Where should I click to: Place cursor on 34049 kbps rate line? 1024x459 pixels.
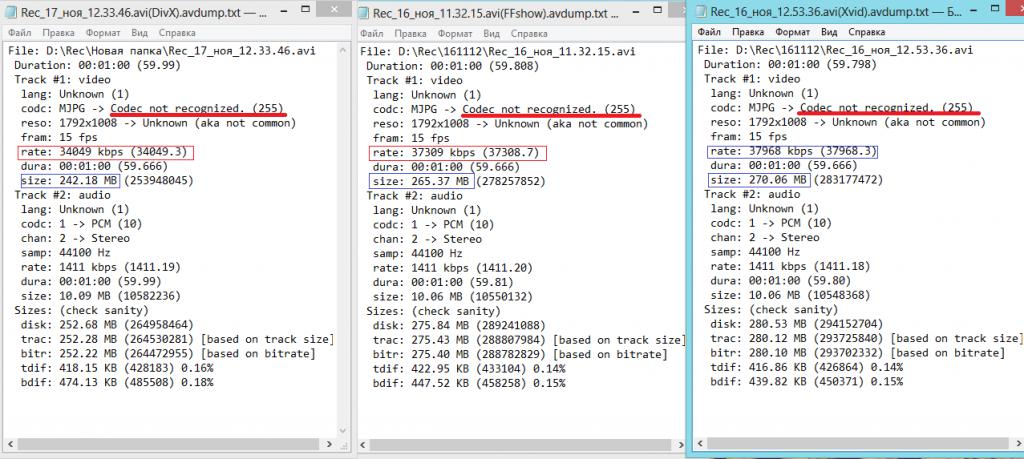(99, 152)
